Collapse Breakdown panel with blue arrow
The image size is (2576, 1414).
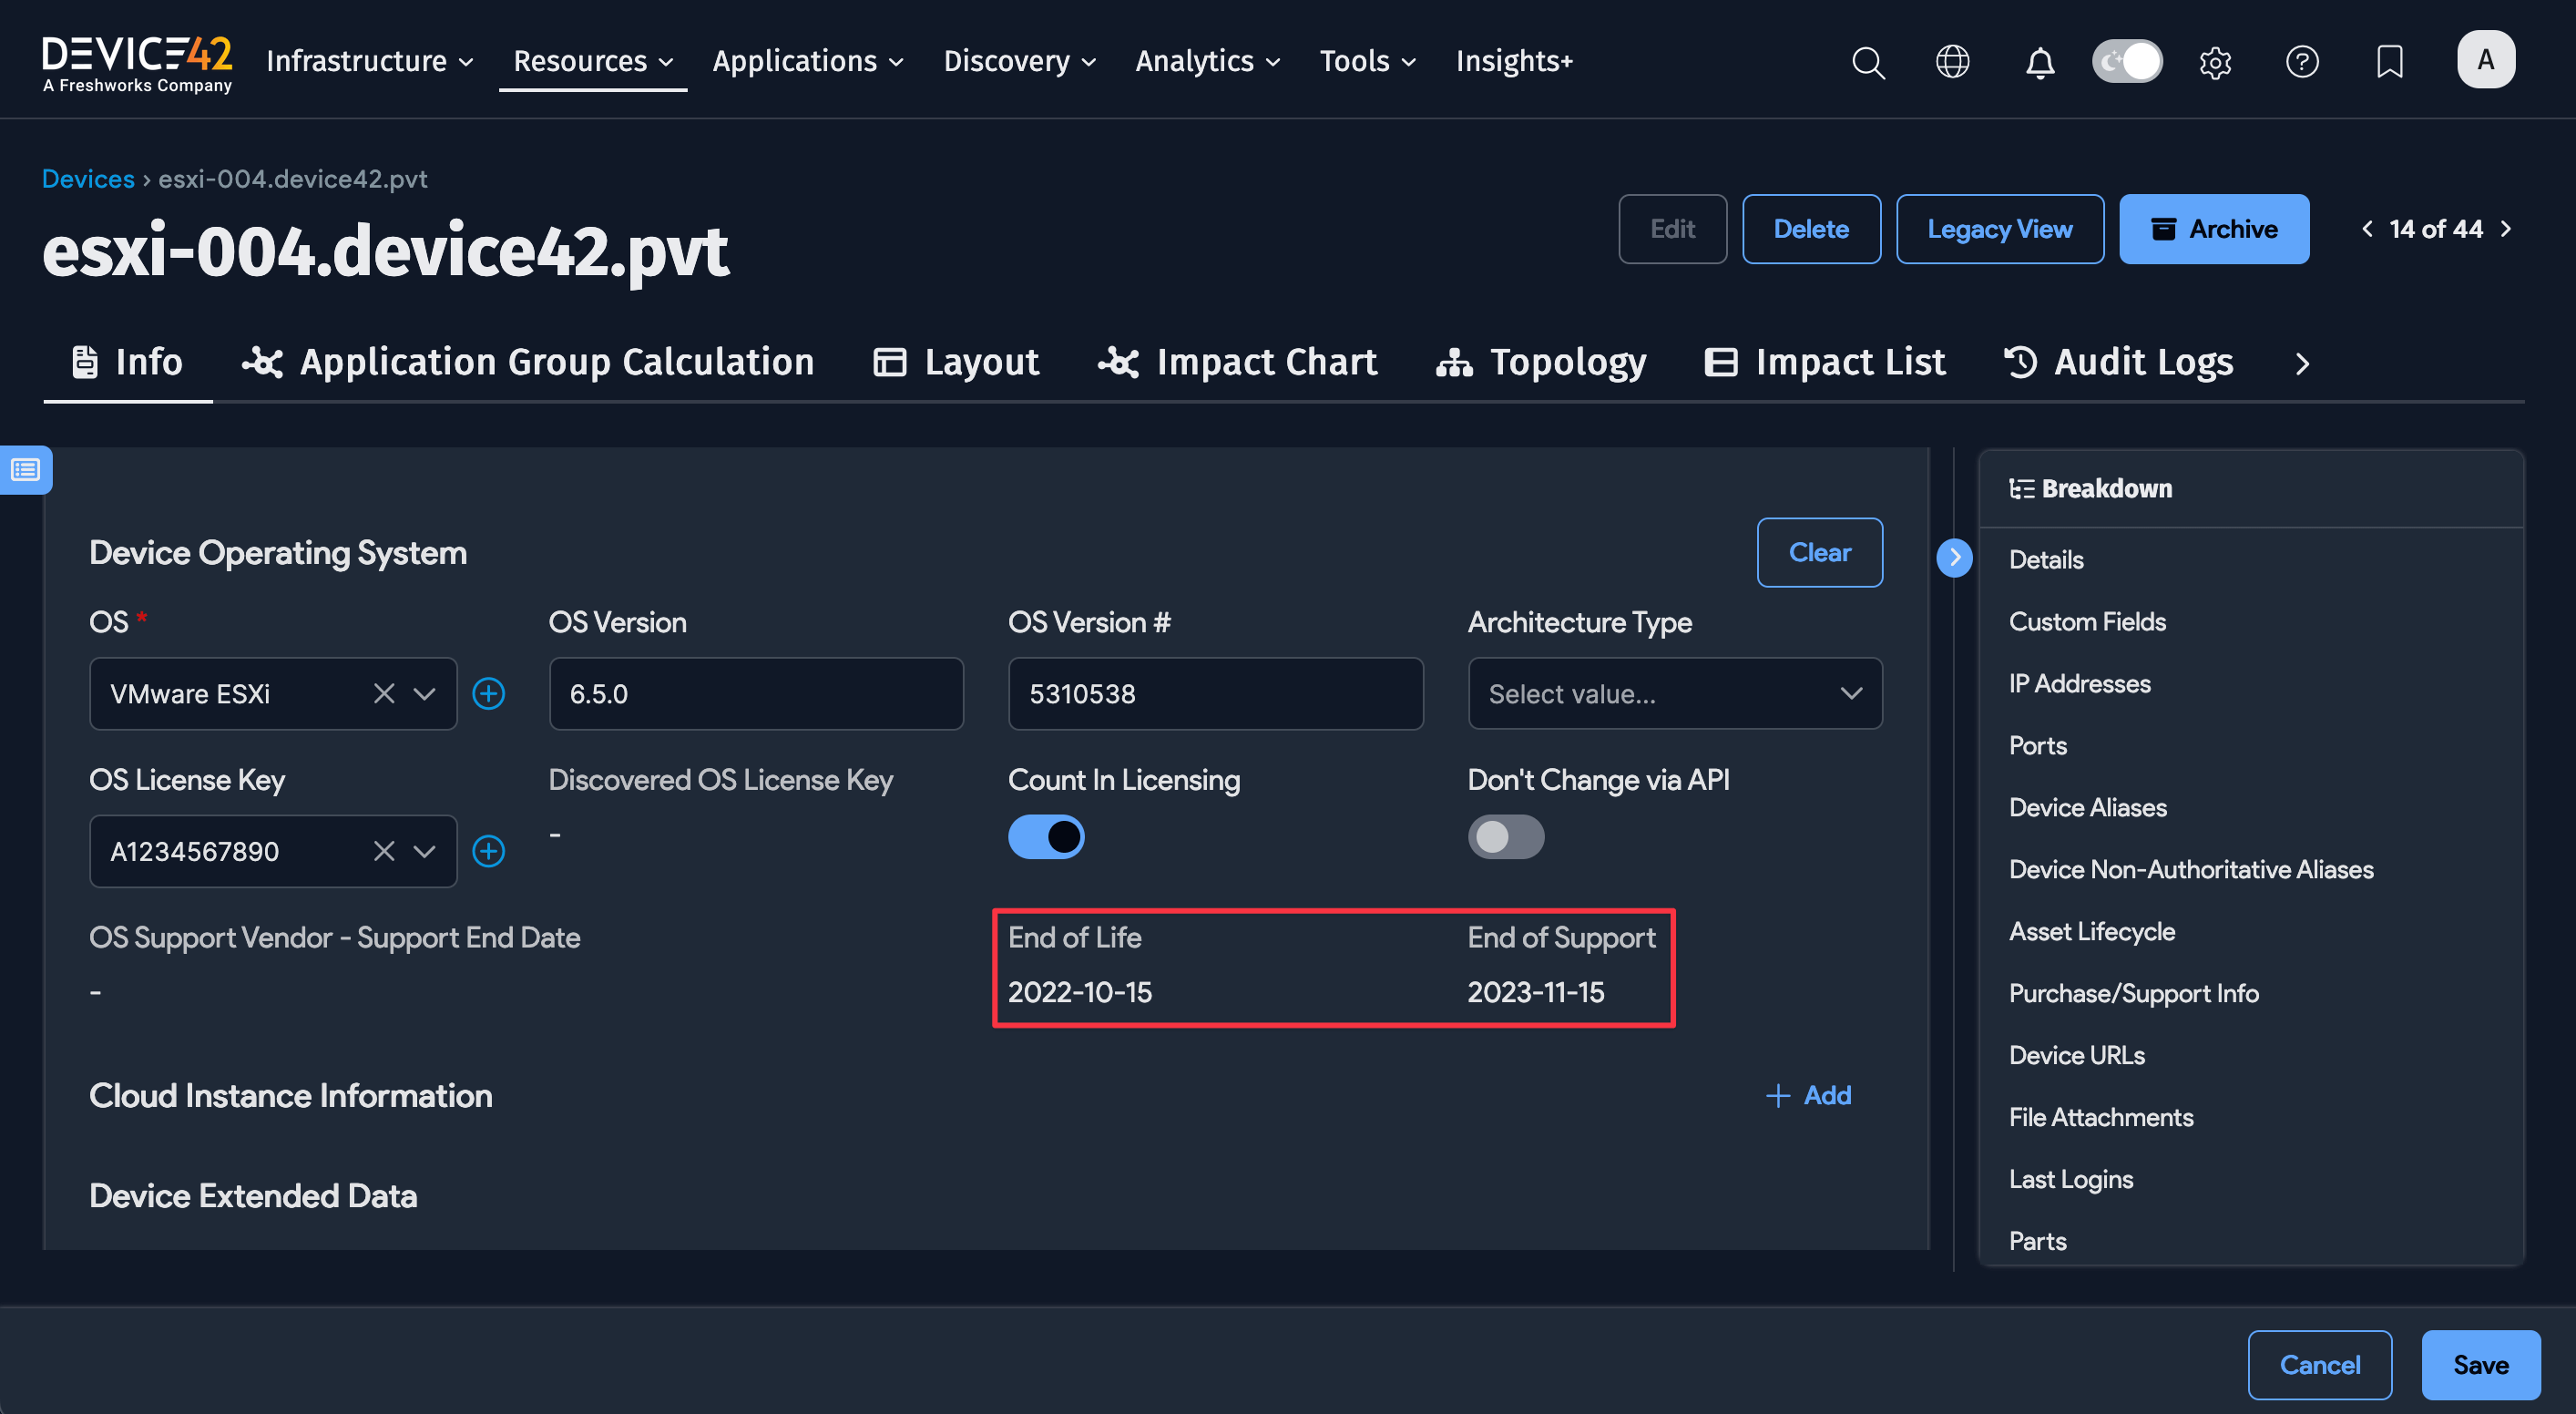pos(1954,558)
